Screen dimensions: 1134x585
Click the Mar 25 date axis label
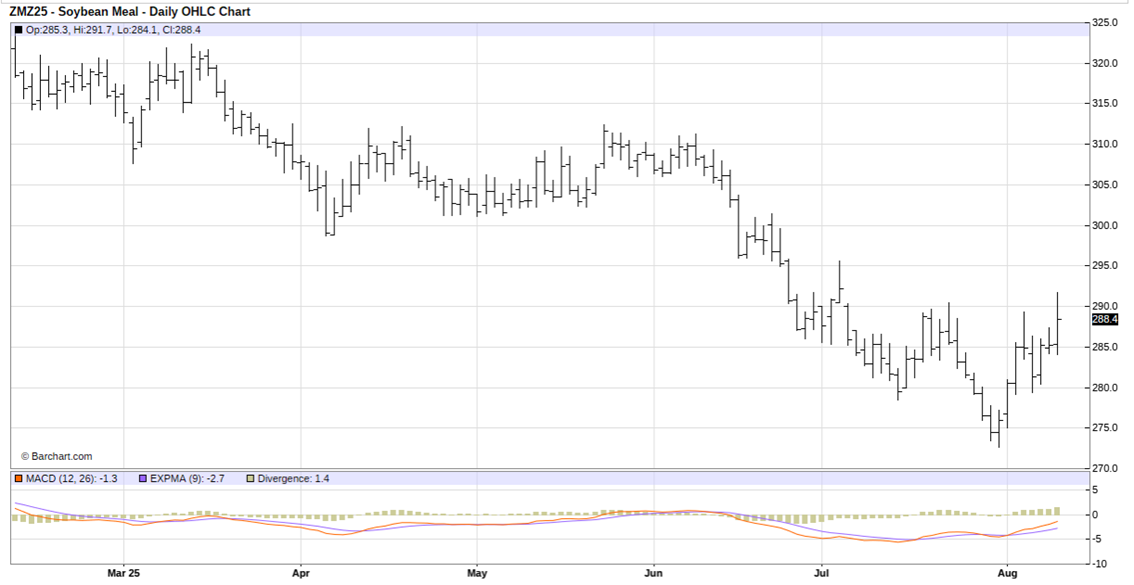[123, 573]
